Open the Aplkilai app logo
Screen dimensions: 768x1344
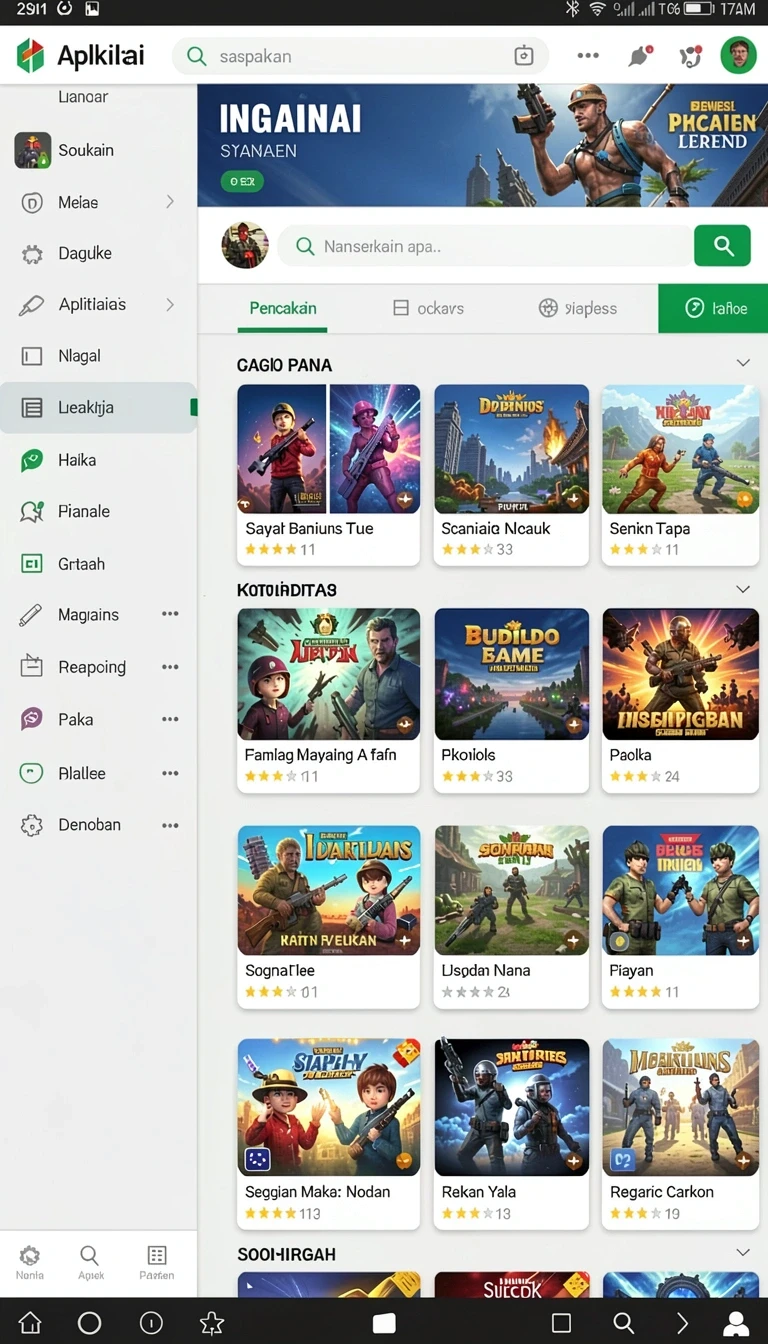coord(30,56)
